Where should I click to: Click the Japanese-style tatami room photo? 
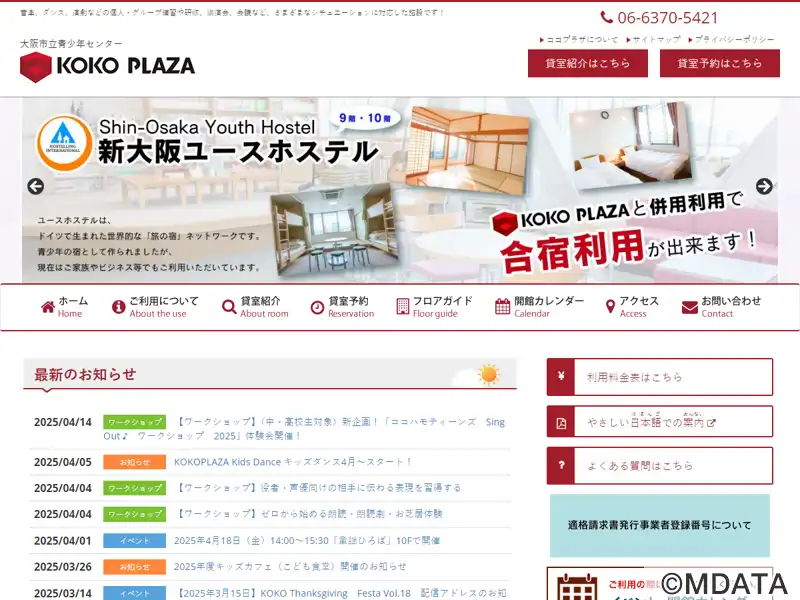click(467, 149)
